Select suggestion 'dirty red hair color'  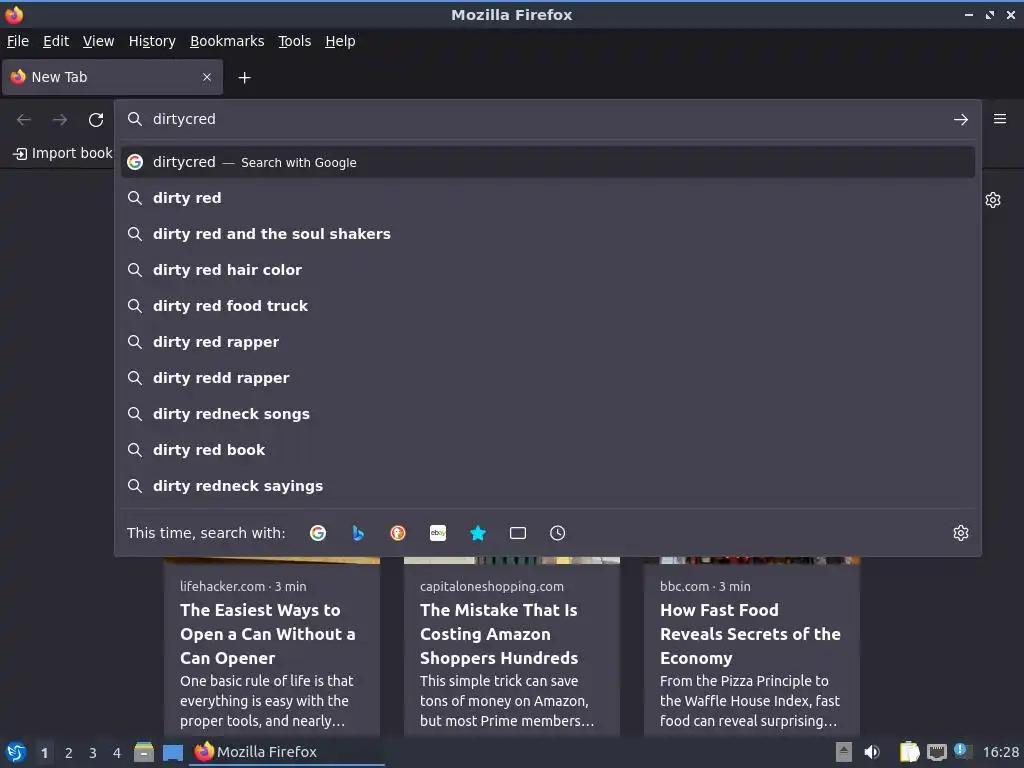coord(548,270)
